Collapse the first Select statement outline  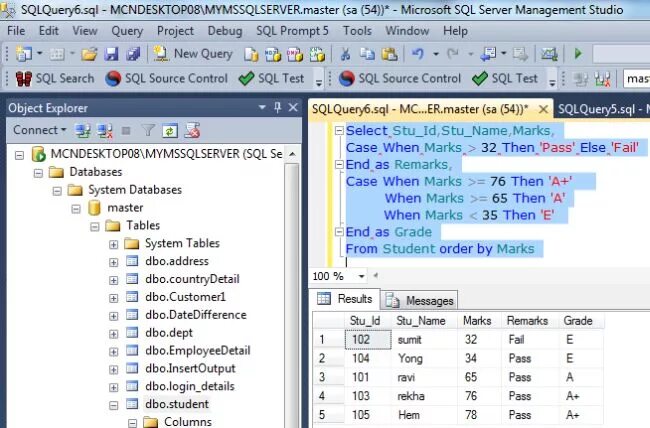click(x=339, y=131)
